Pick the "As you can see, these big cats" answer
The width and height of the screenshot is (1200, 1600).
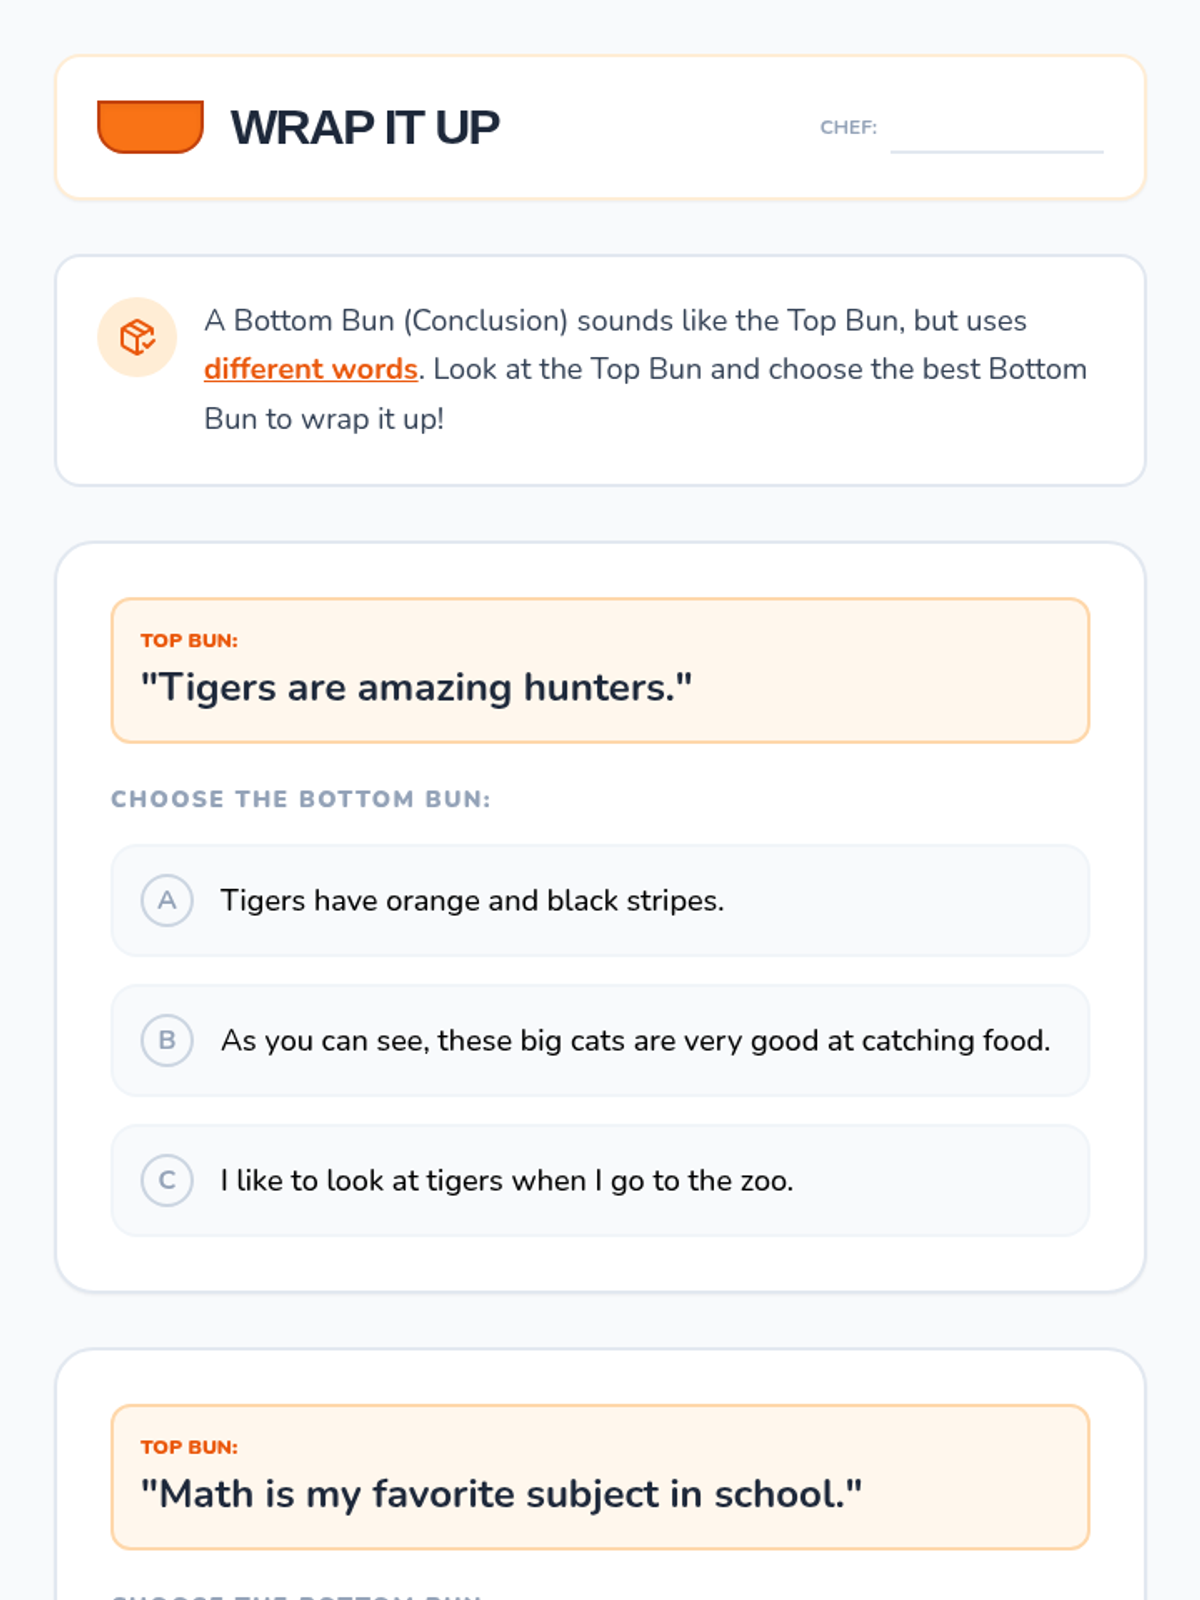[635, 1040]
